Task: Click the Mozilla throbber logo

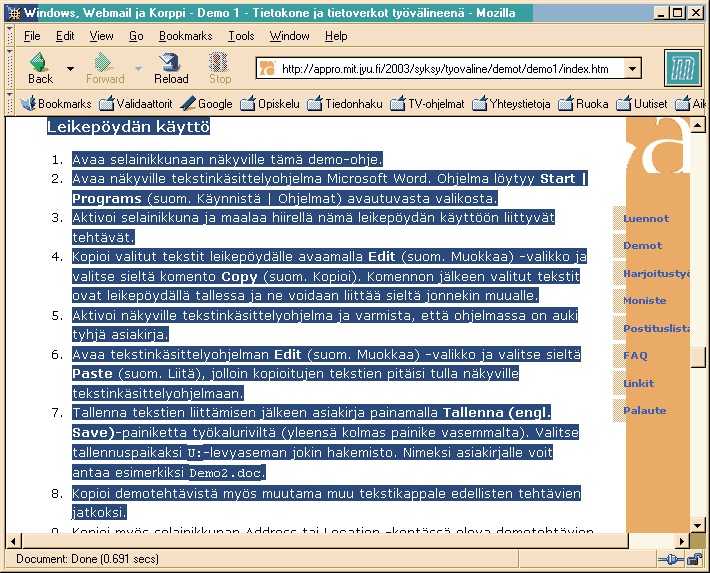Action: click(682, 68)
